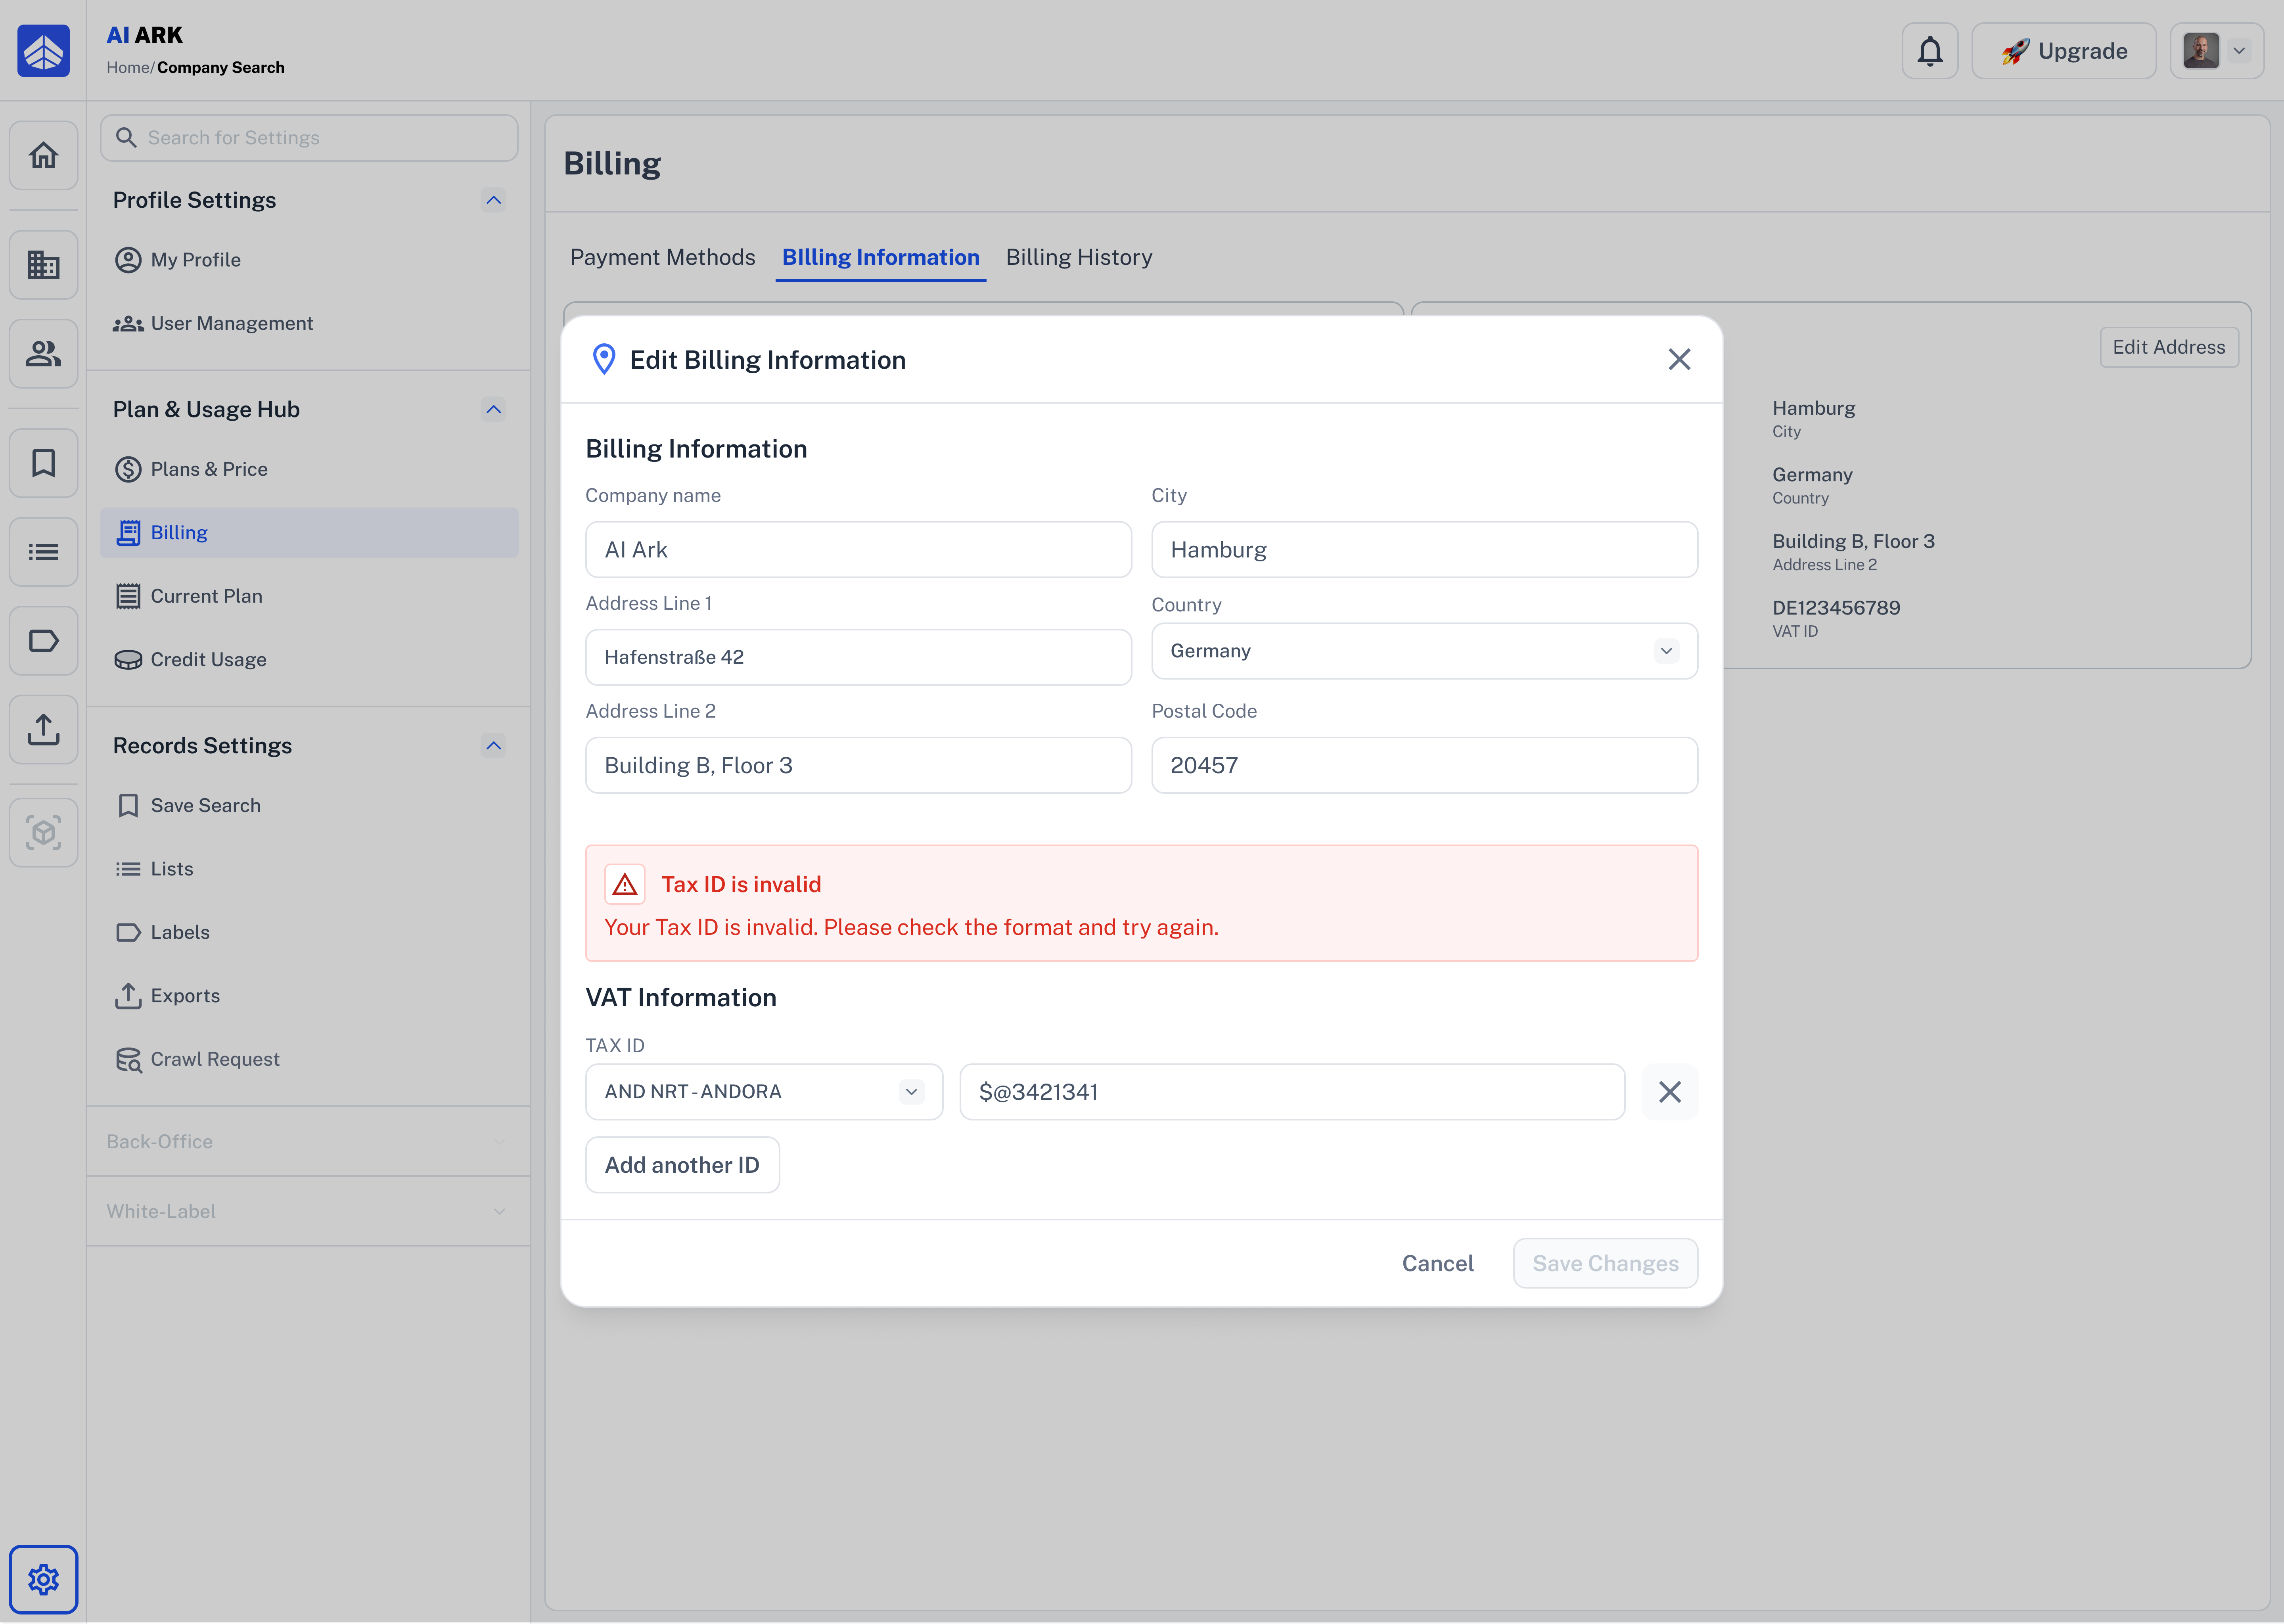
Task: Open the account menu chevron
Action: (2239, 51)
